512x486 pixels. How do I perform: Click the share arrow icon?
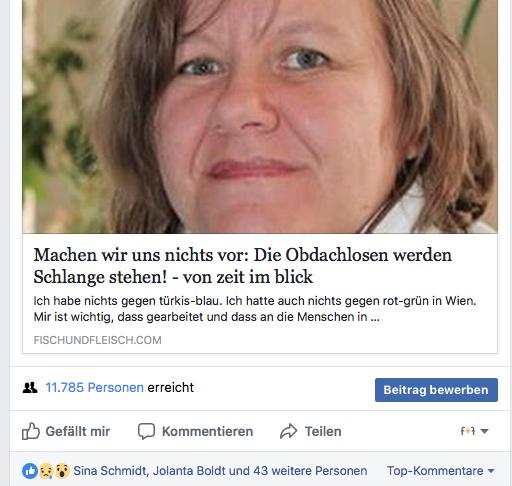(288, 431)
